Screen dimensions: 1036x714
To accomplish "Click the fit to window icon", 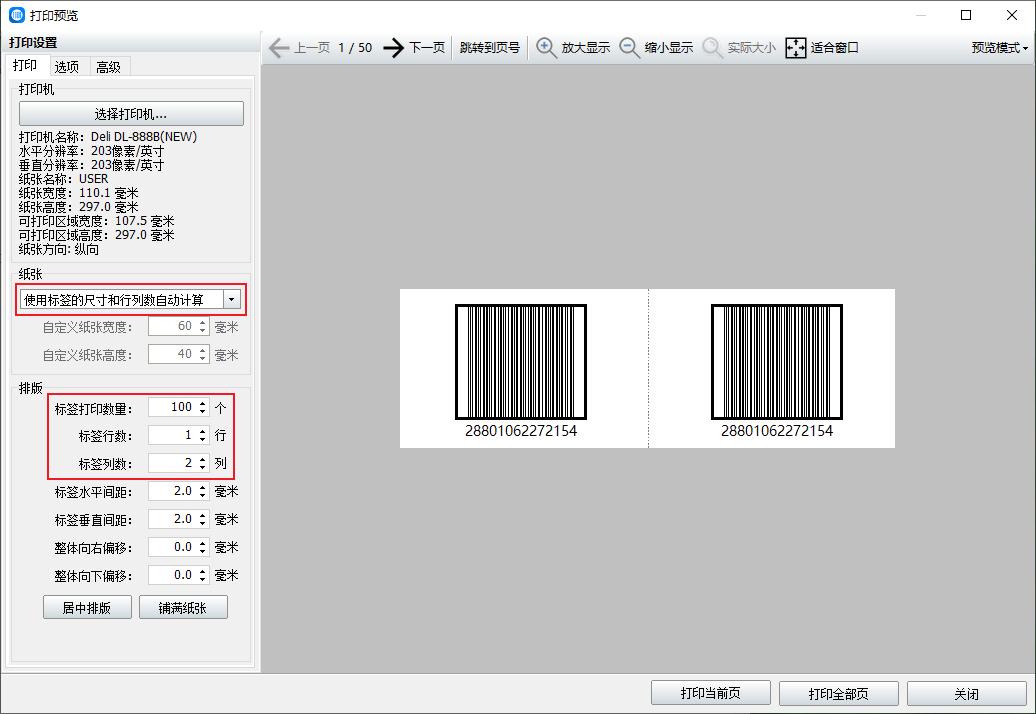I will (796, 47).
